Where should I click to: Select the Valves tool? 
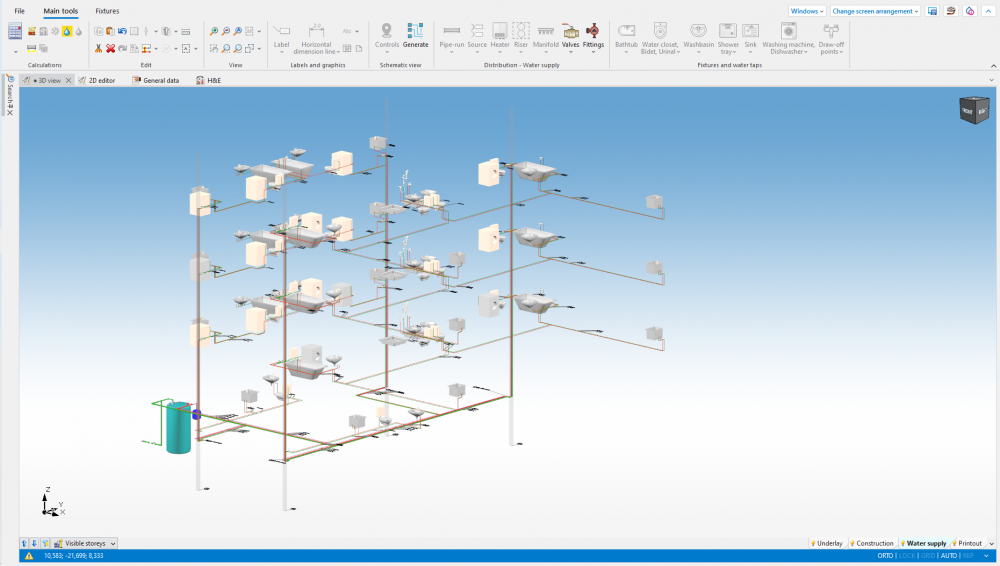coord(570,35)
